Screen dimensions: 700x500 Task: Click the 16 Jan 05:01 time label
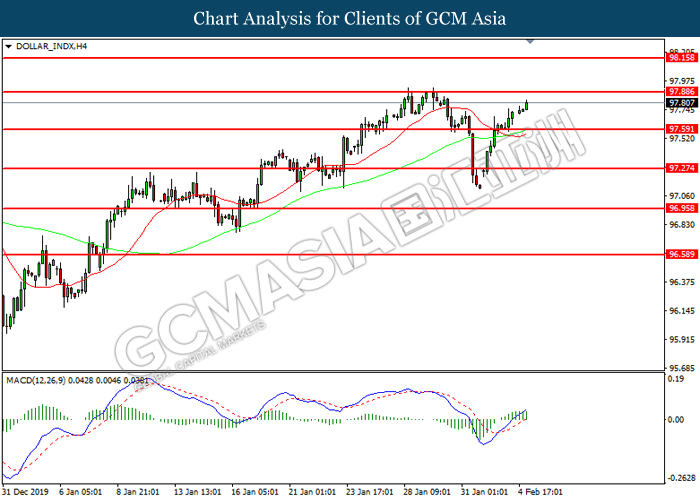tap(255, 492)
